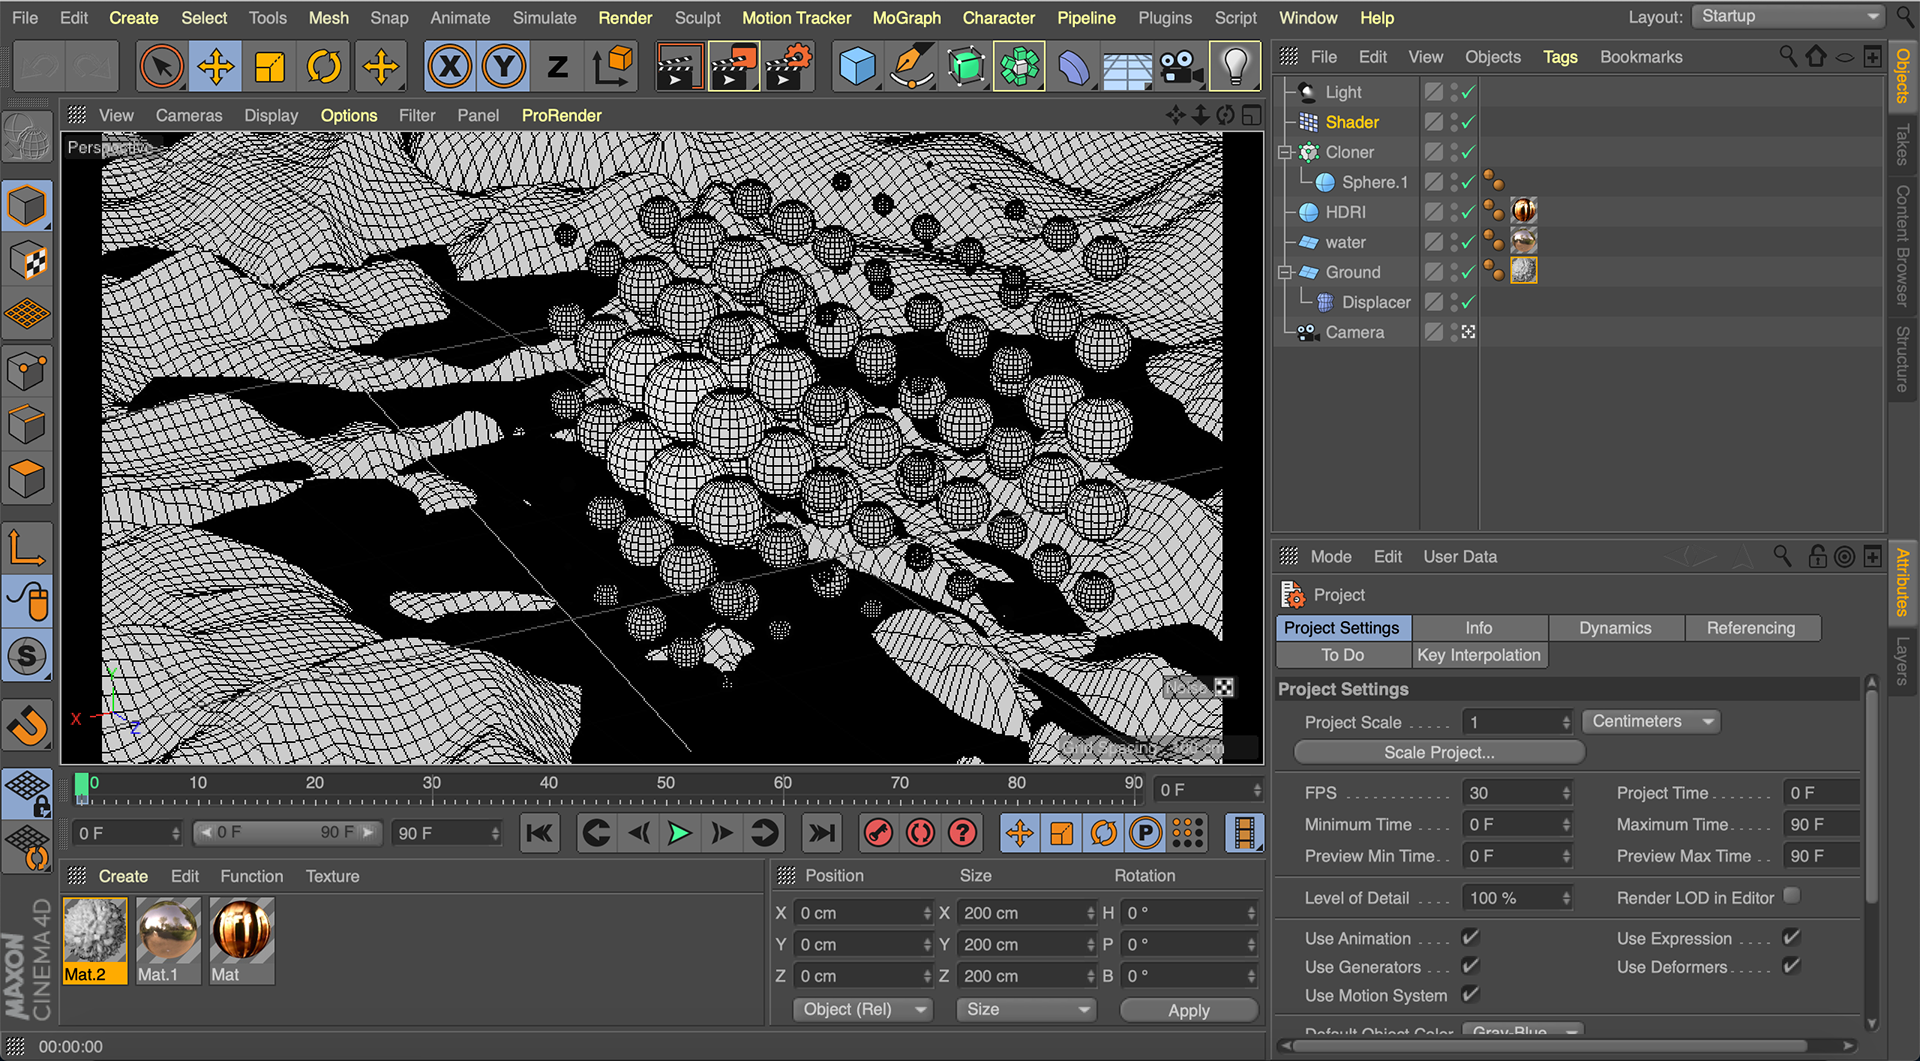Click the Camera object toolbar icon

tap(1180, 67)
